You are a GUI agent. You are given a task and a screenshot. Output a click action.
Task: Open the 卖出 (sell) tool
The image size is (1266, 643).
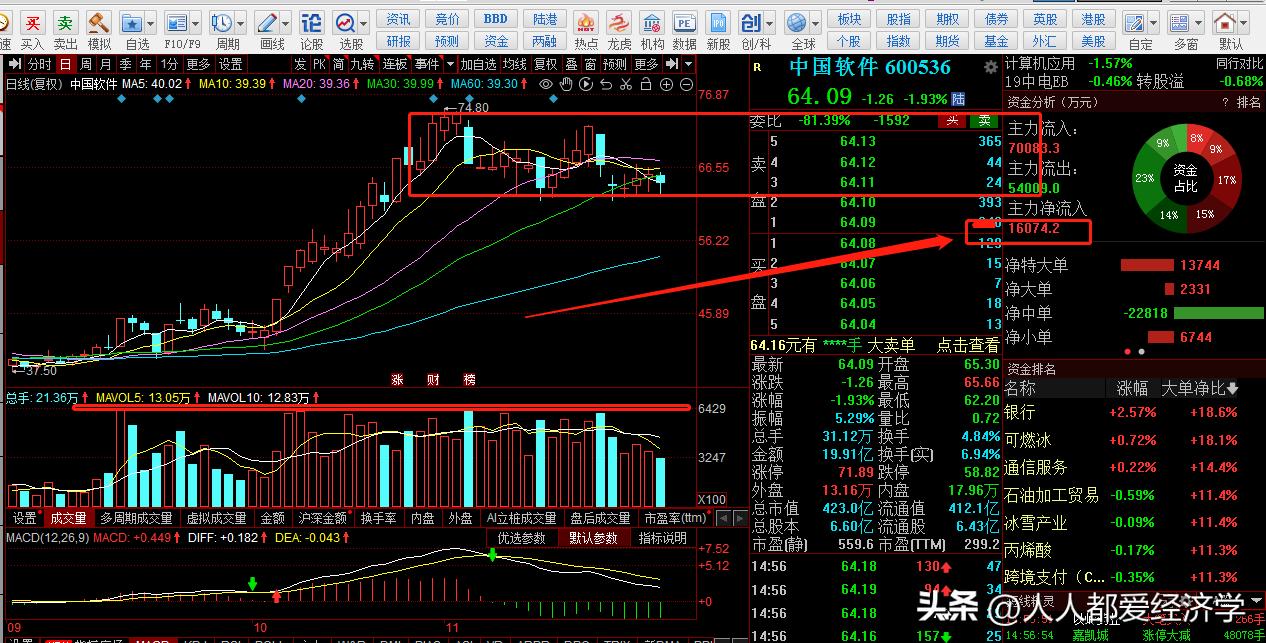(x=65, y=22)
